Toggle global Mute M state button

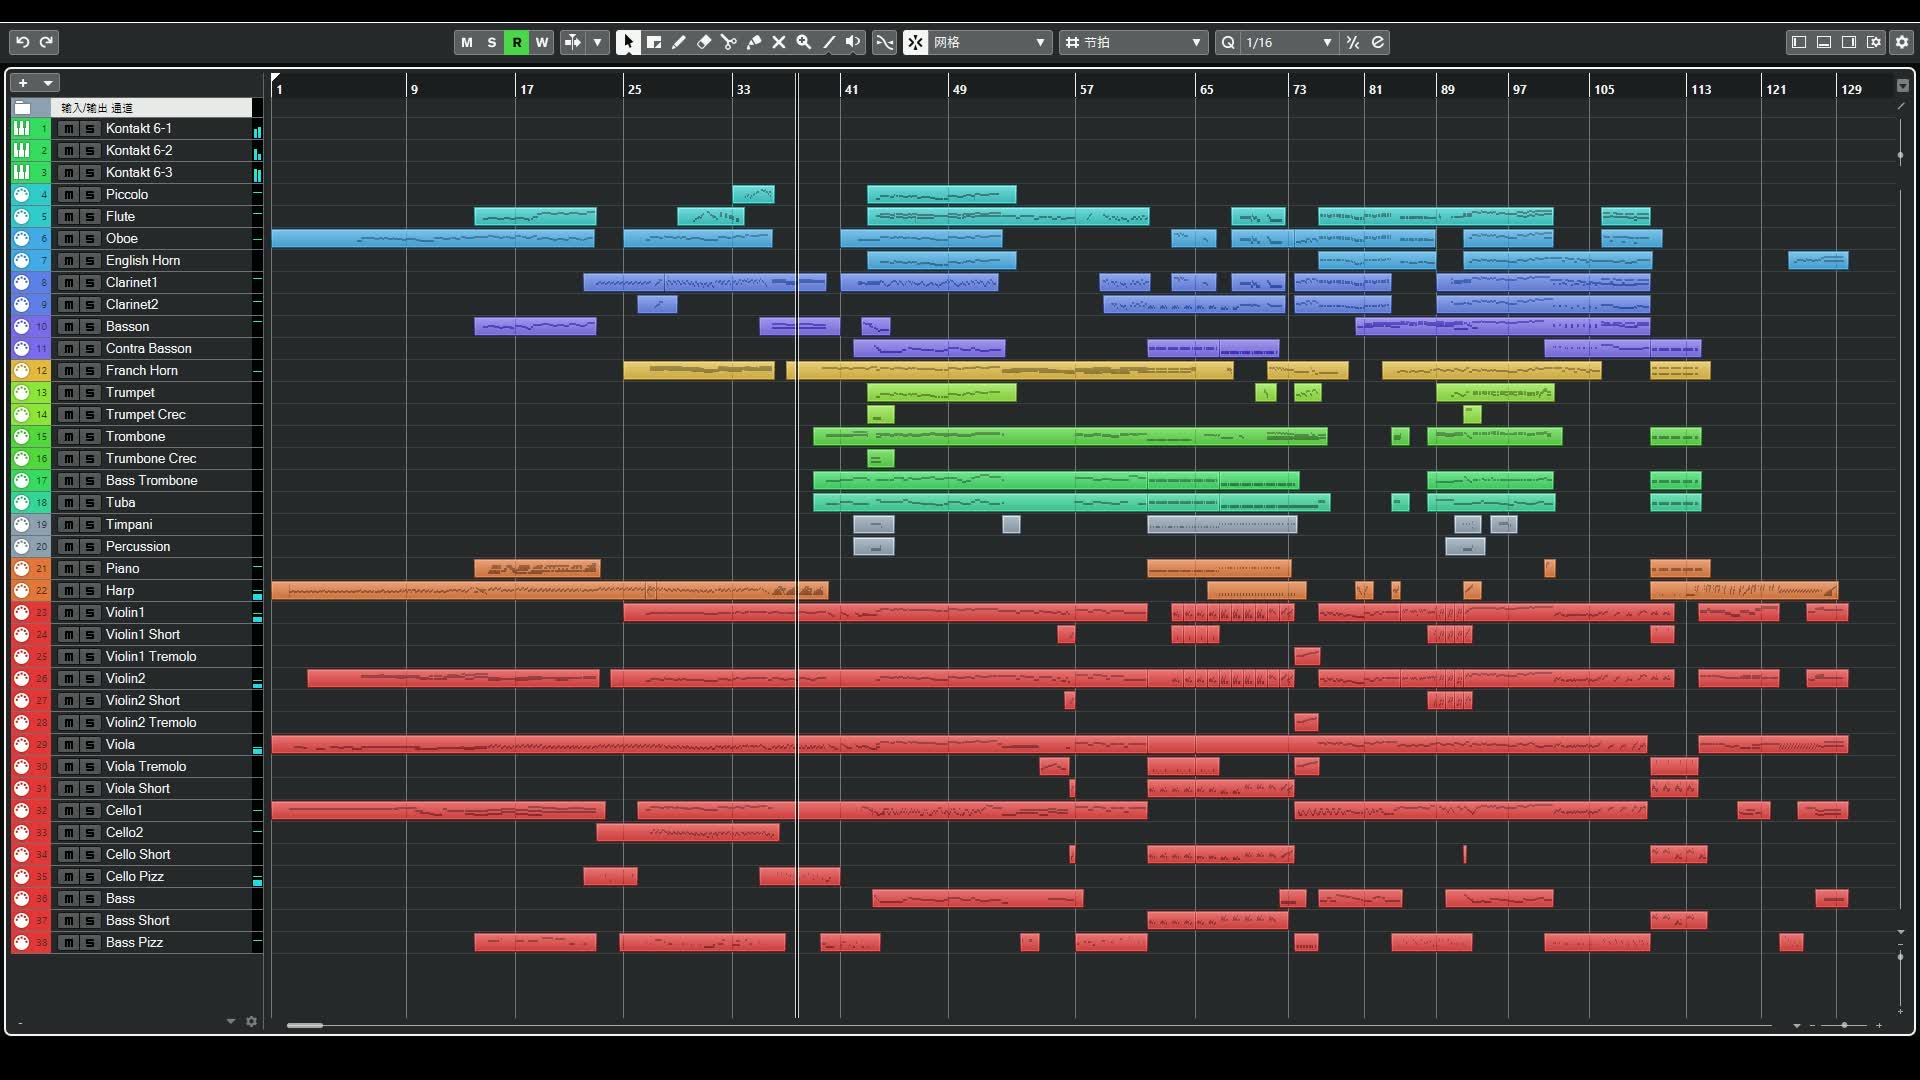pos(466,42)
